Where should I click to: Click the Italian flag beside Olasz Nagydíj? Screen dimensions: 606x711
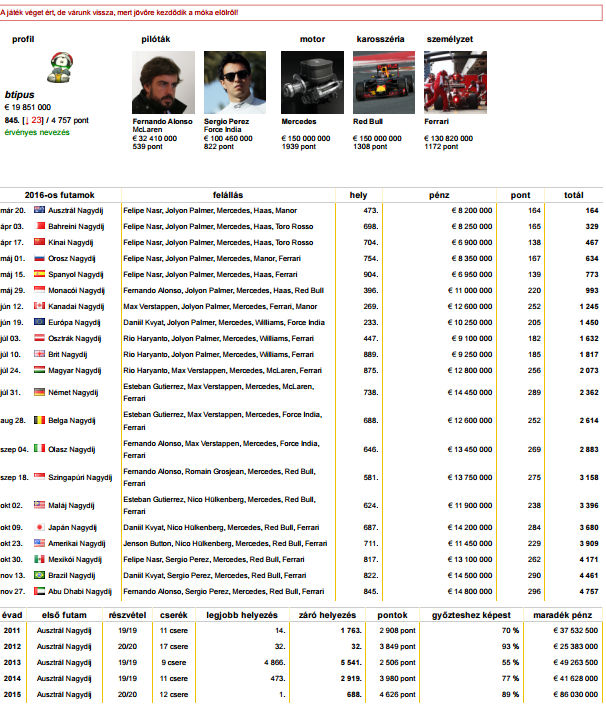click(x=39, y=448)
